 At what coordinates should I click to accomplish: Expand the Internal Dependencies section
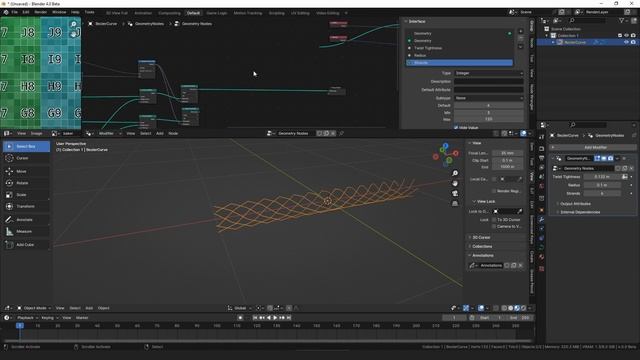pos(579,212)
